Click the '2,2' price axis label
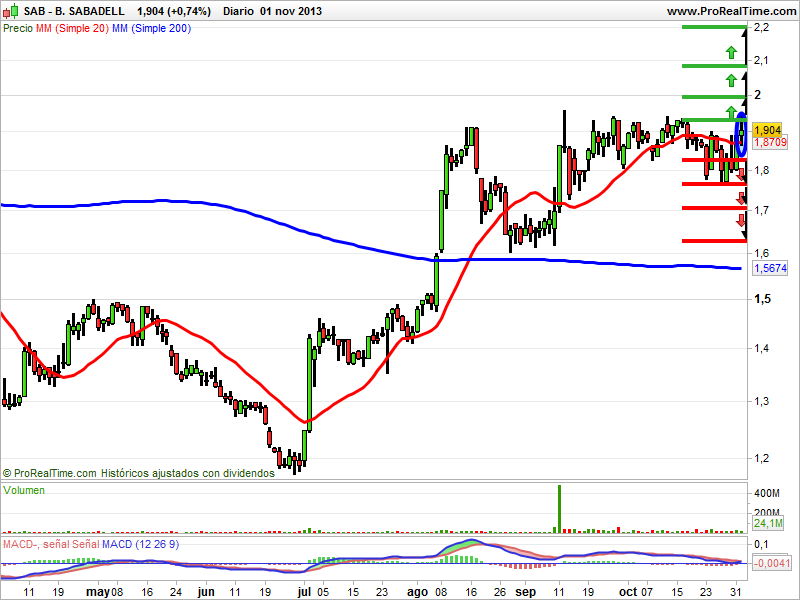 (x=762, y=28)
